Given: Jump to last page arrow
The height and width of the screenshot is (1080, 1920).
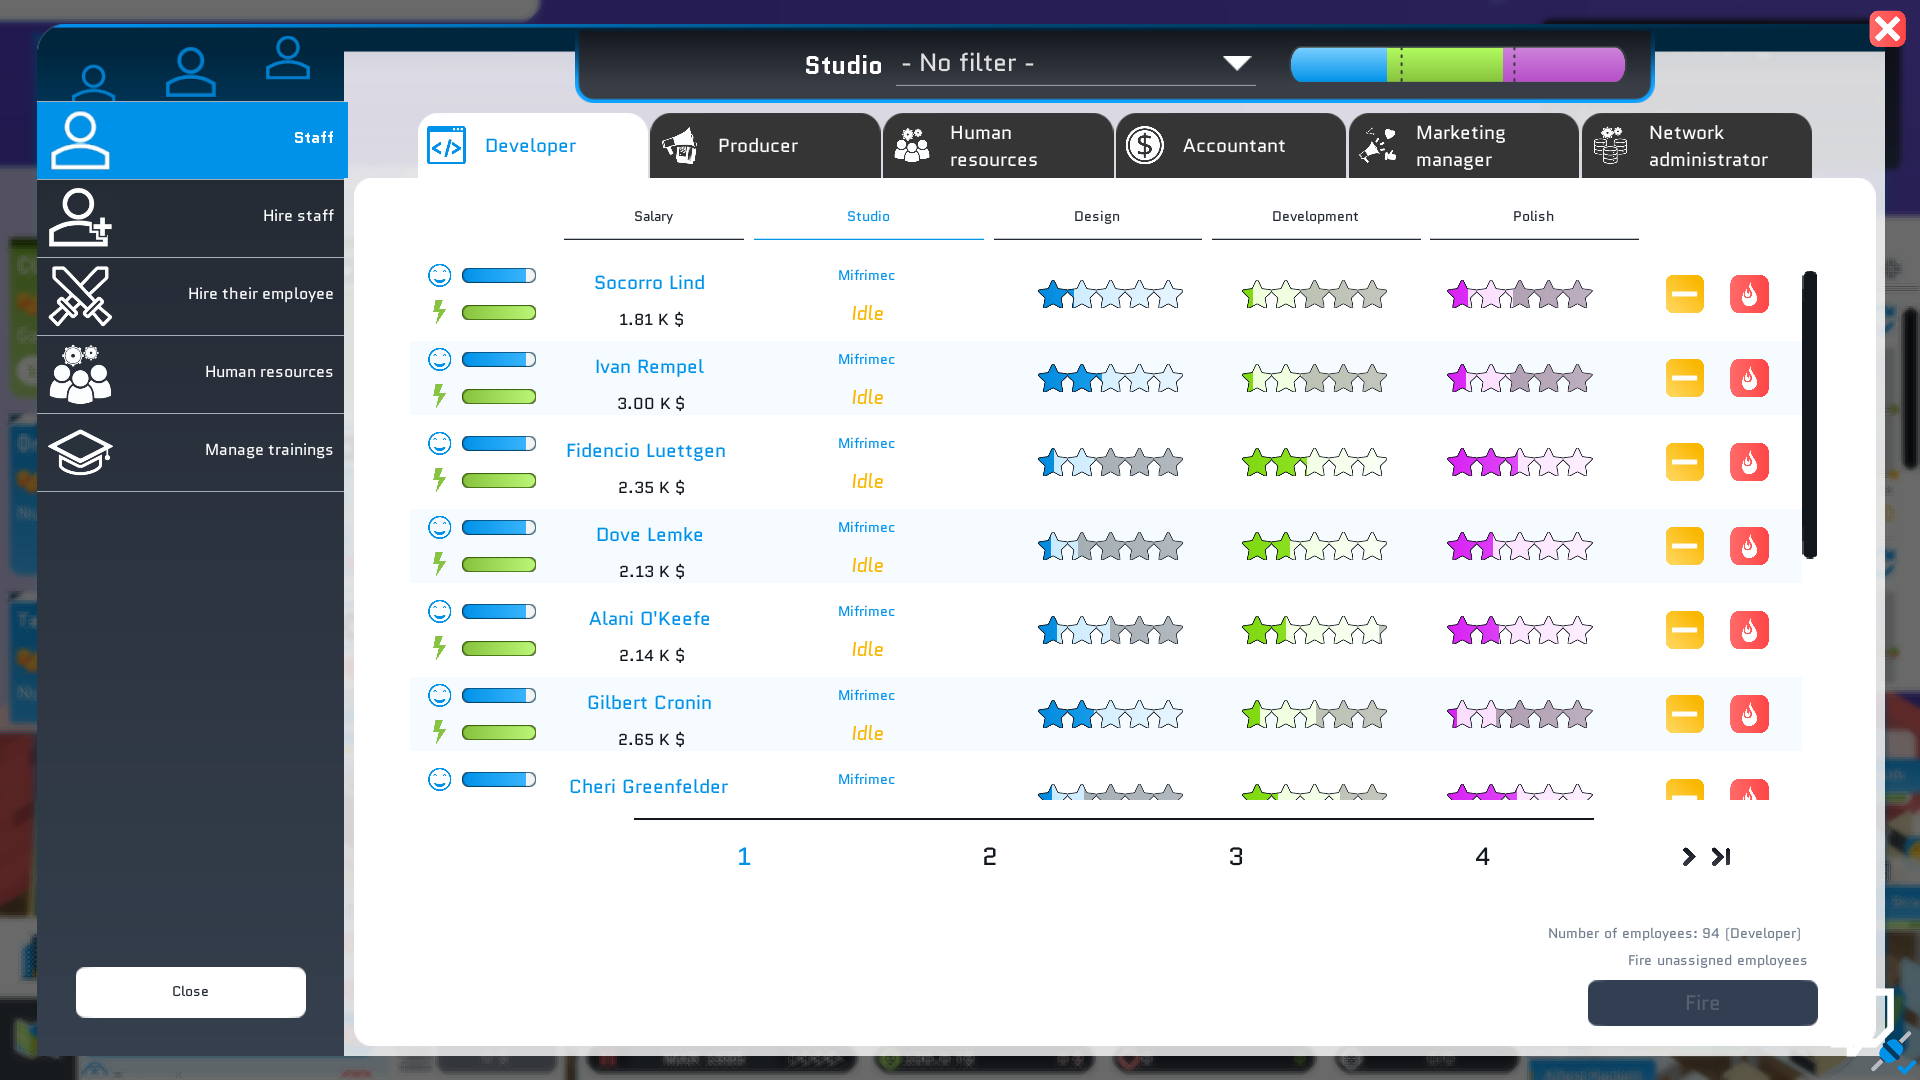Looking at the screenshot, I should [x=1721, y=857].
